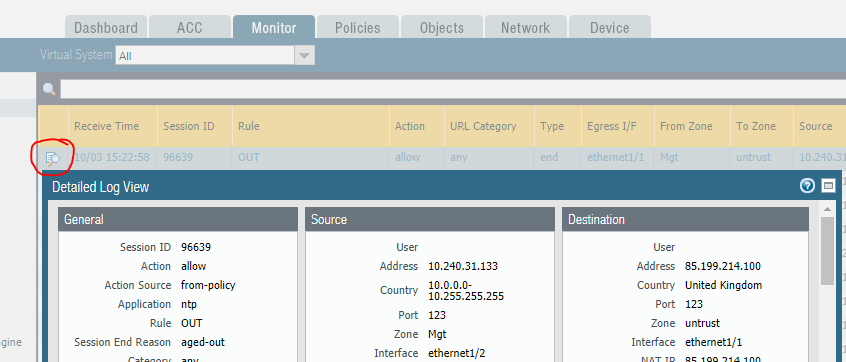846x362 pixels.
Task: Click ethernet1/1 cell in the log row
Action: coord(616,158)
